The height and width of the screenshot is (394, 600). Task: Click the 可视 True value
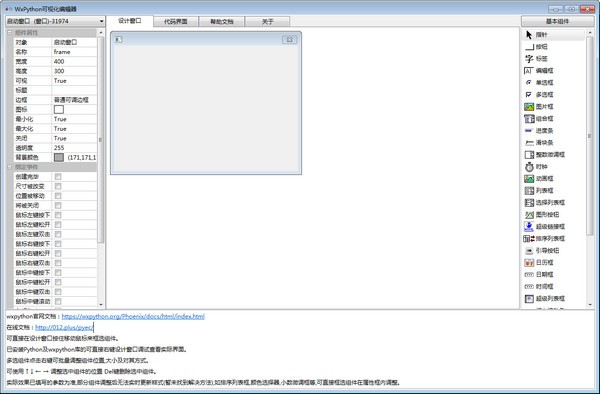[74, 81]
